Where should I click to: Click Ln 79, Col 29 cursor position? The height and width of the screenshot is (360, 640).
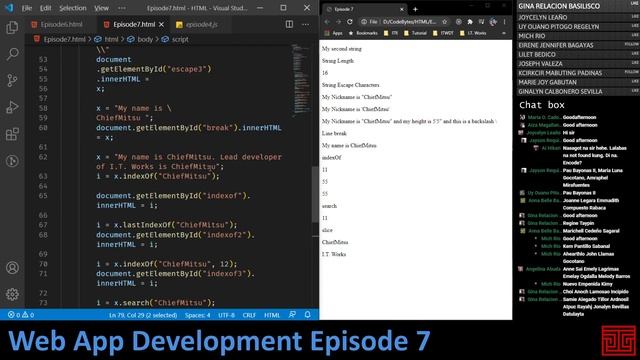(143, 315)
